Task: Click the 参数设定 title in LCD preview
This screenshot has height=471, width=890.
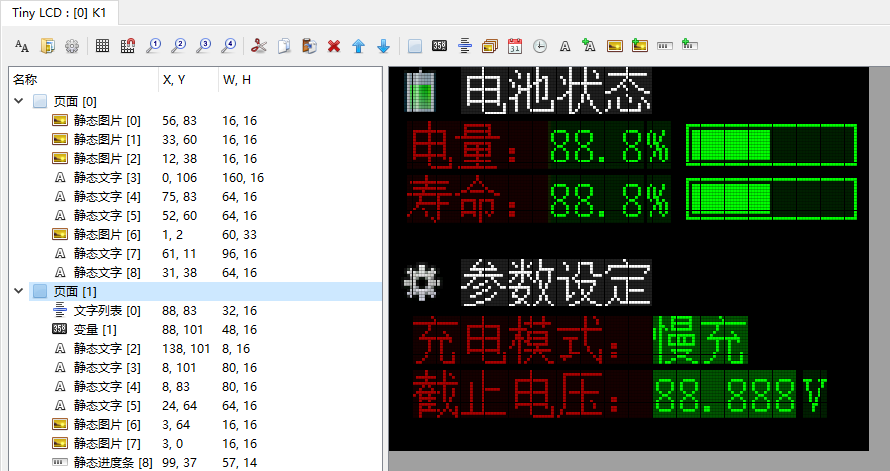Action: (556, 282)
